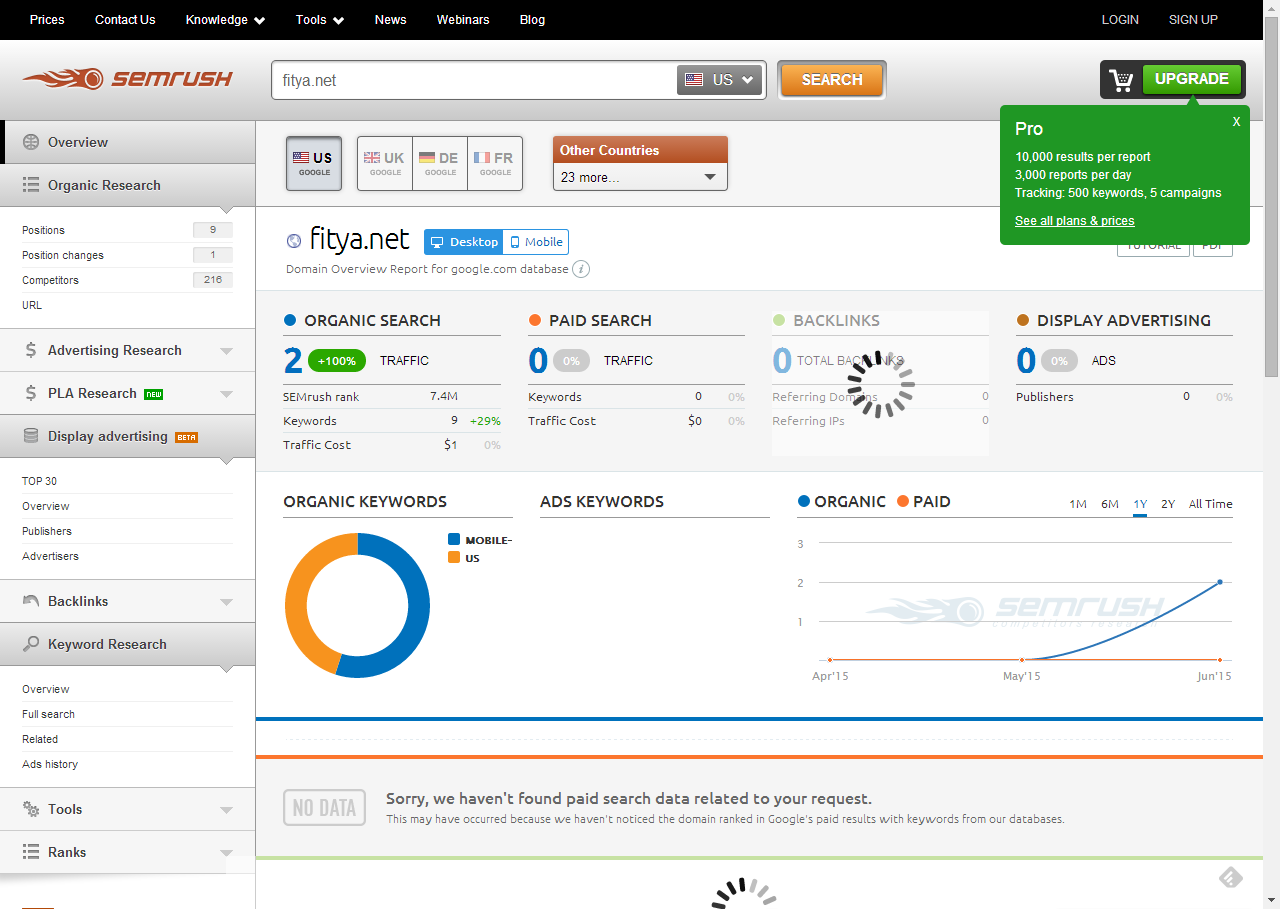Switch to Mobile view toggle
Screen dimensions: 1280x909
click(x=536, y=242)
